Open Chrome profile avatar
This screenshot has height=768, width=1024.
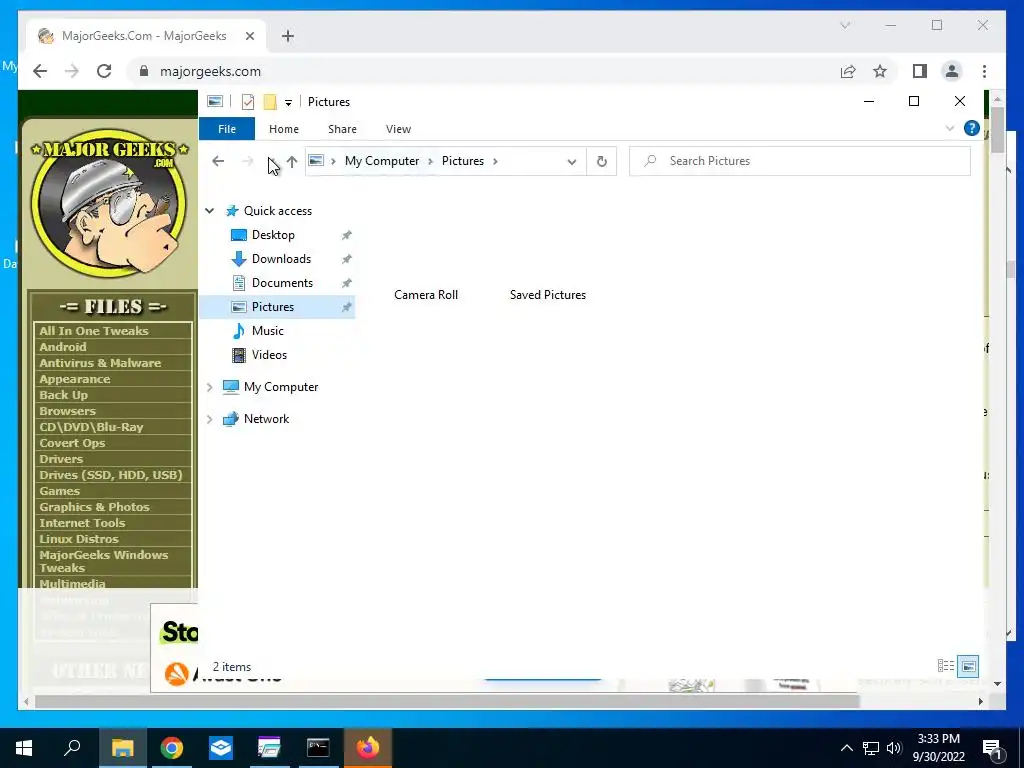[952, 71]
